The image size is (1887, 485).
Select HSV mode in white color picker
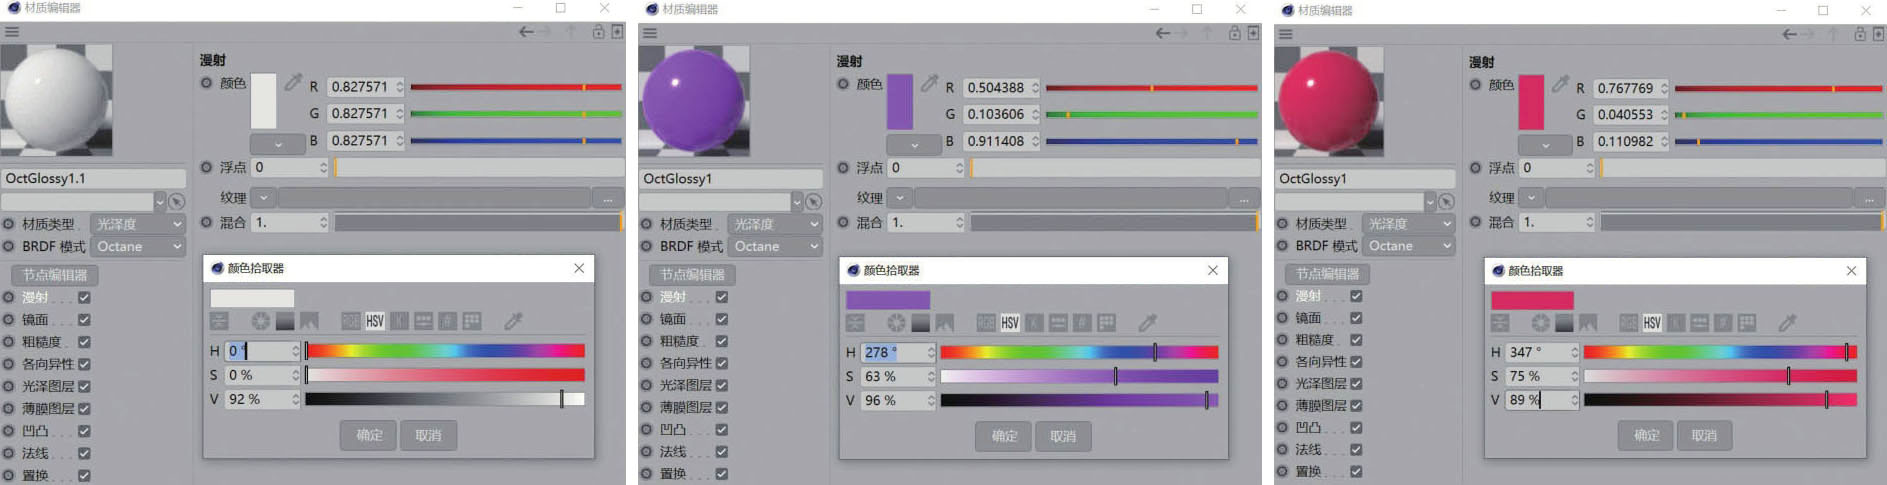point(375,321)
